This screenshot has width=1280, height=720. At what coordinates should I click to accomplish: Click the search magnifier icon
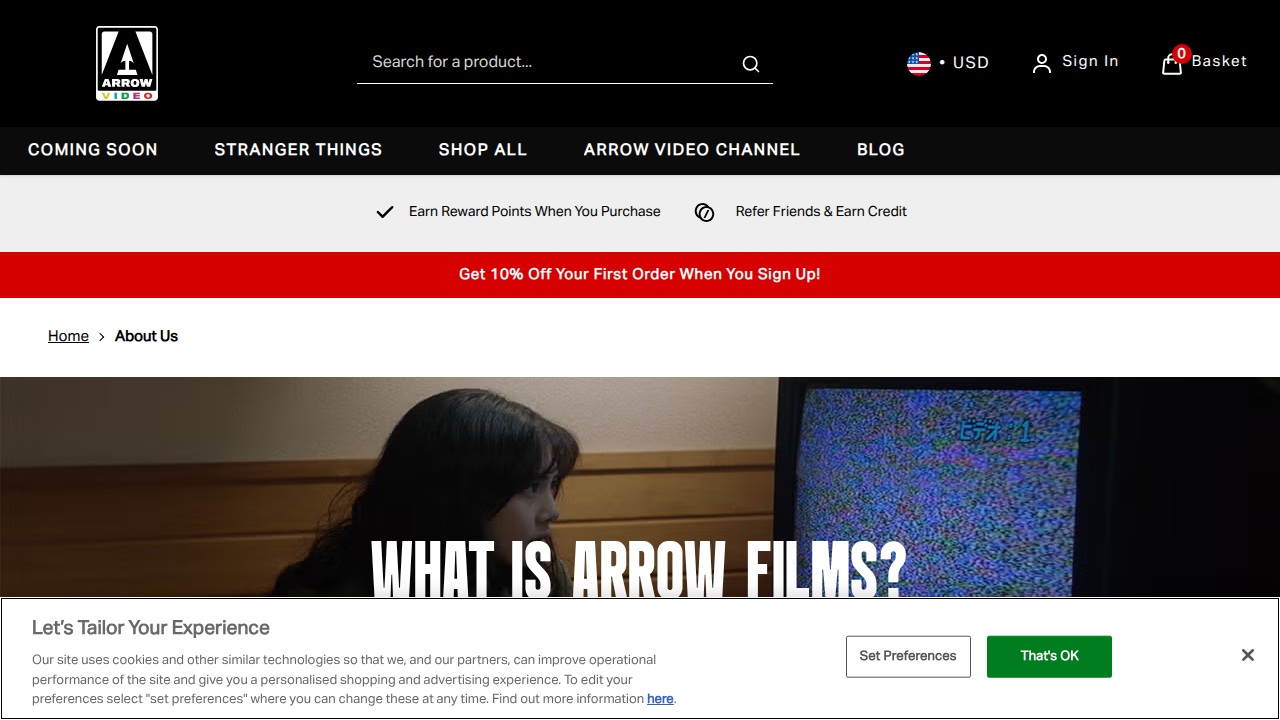point(751,64)
